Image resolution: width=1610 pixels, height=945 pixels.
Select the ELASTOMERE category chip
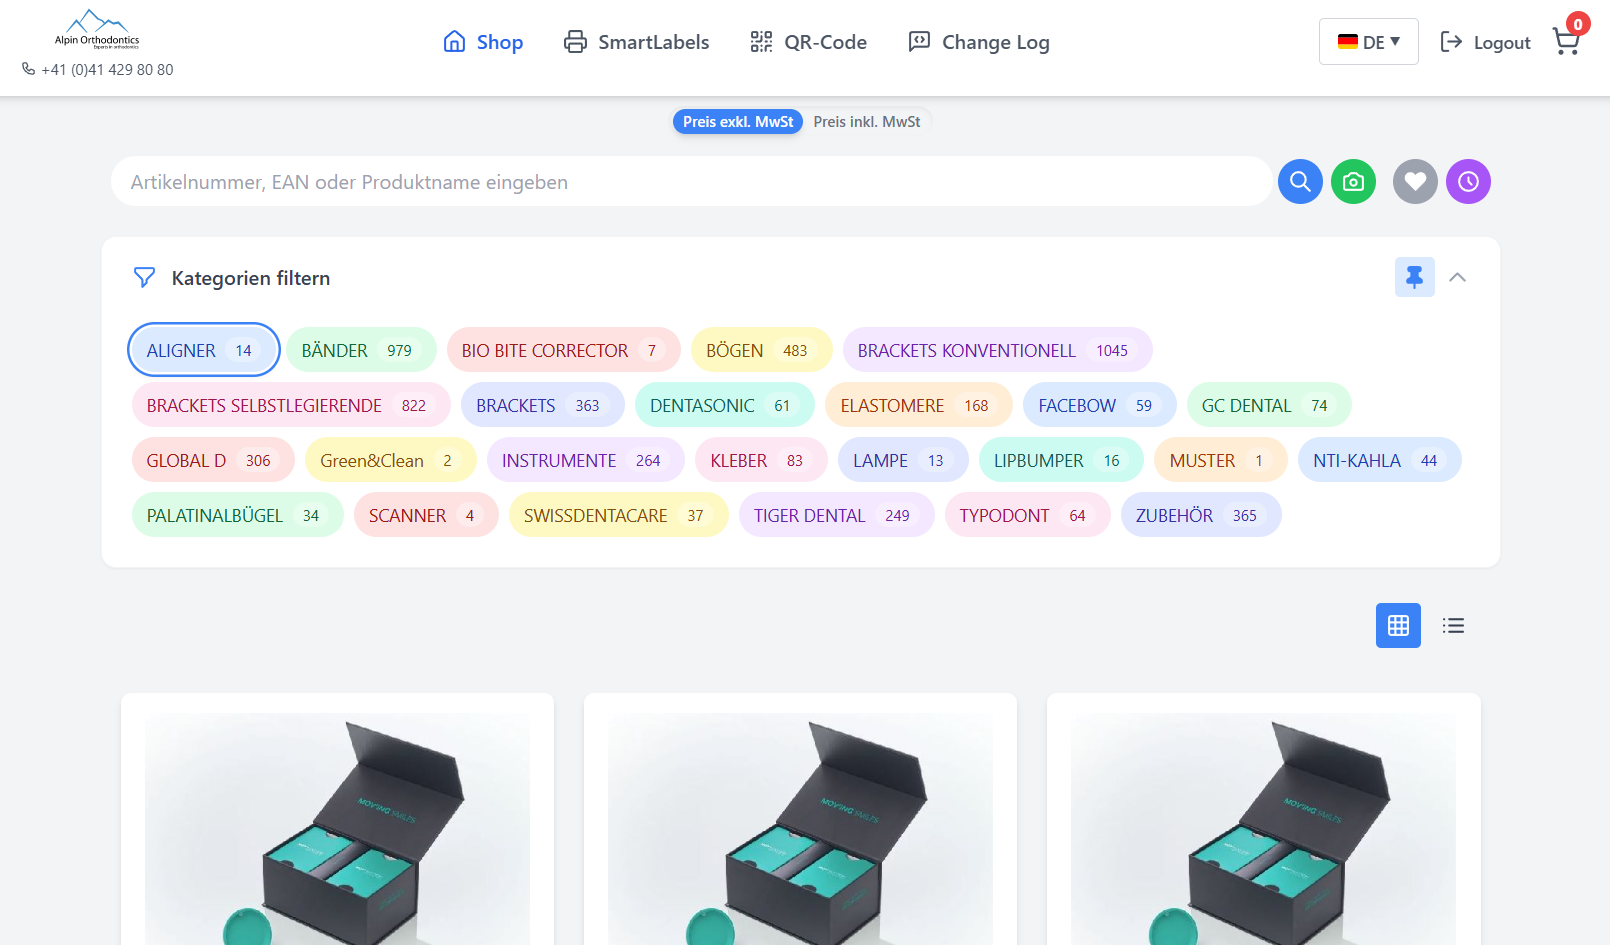(x=918, y=405)
